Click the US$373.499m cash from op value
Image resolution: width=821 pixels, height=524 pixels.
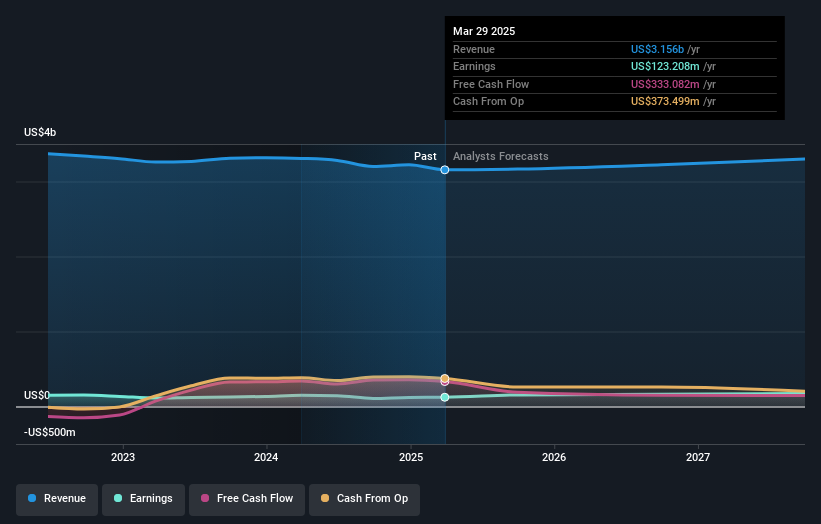point(665,102)
